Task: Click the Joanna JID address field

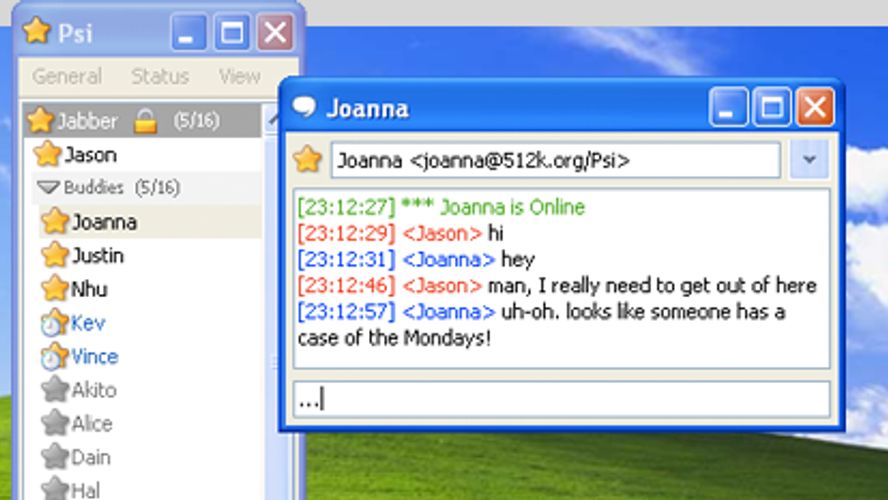Action: (x=555, y=160)
